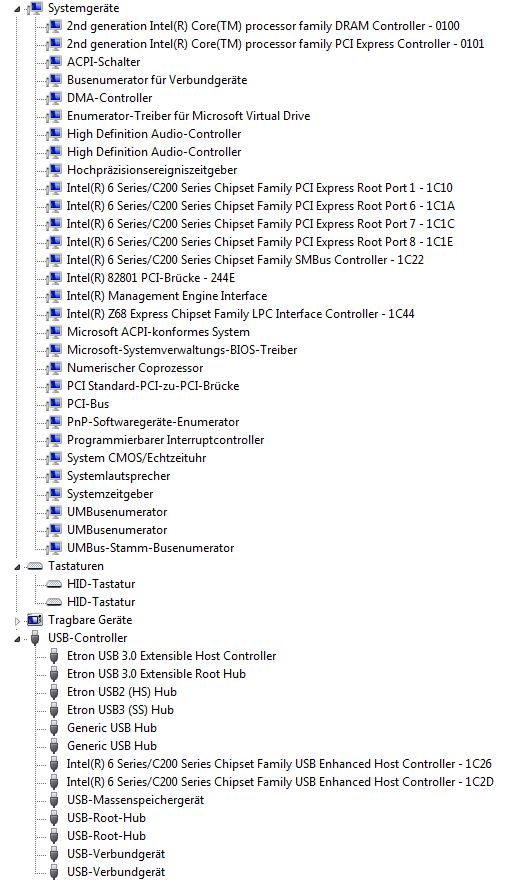Screen dimensions: 519x882
Task: Click the Etron USB2 (HS) Hub icon
Action: pos(54,692)
